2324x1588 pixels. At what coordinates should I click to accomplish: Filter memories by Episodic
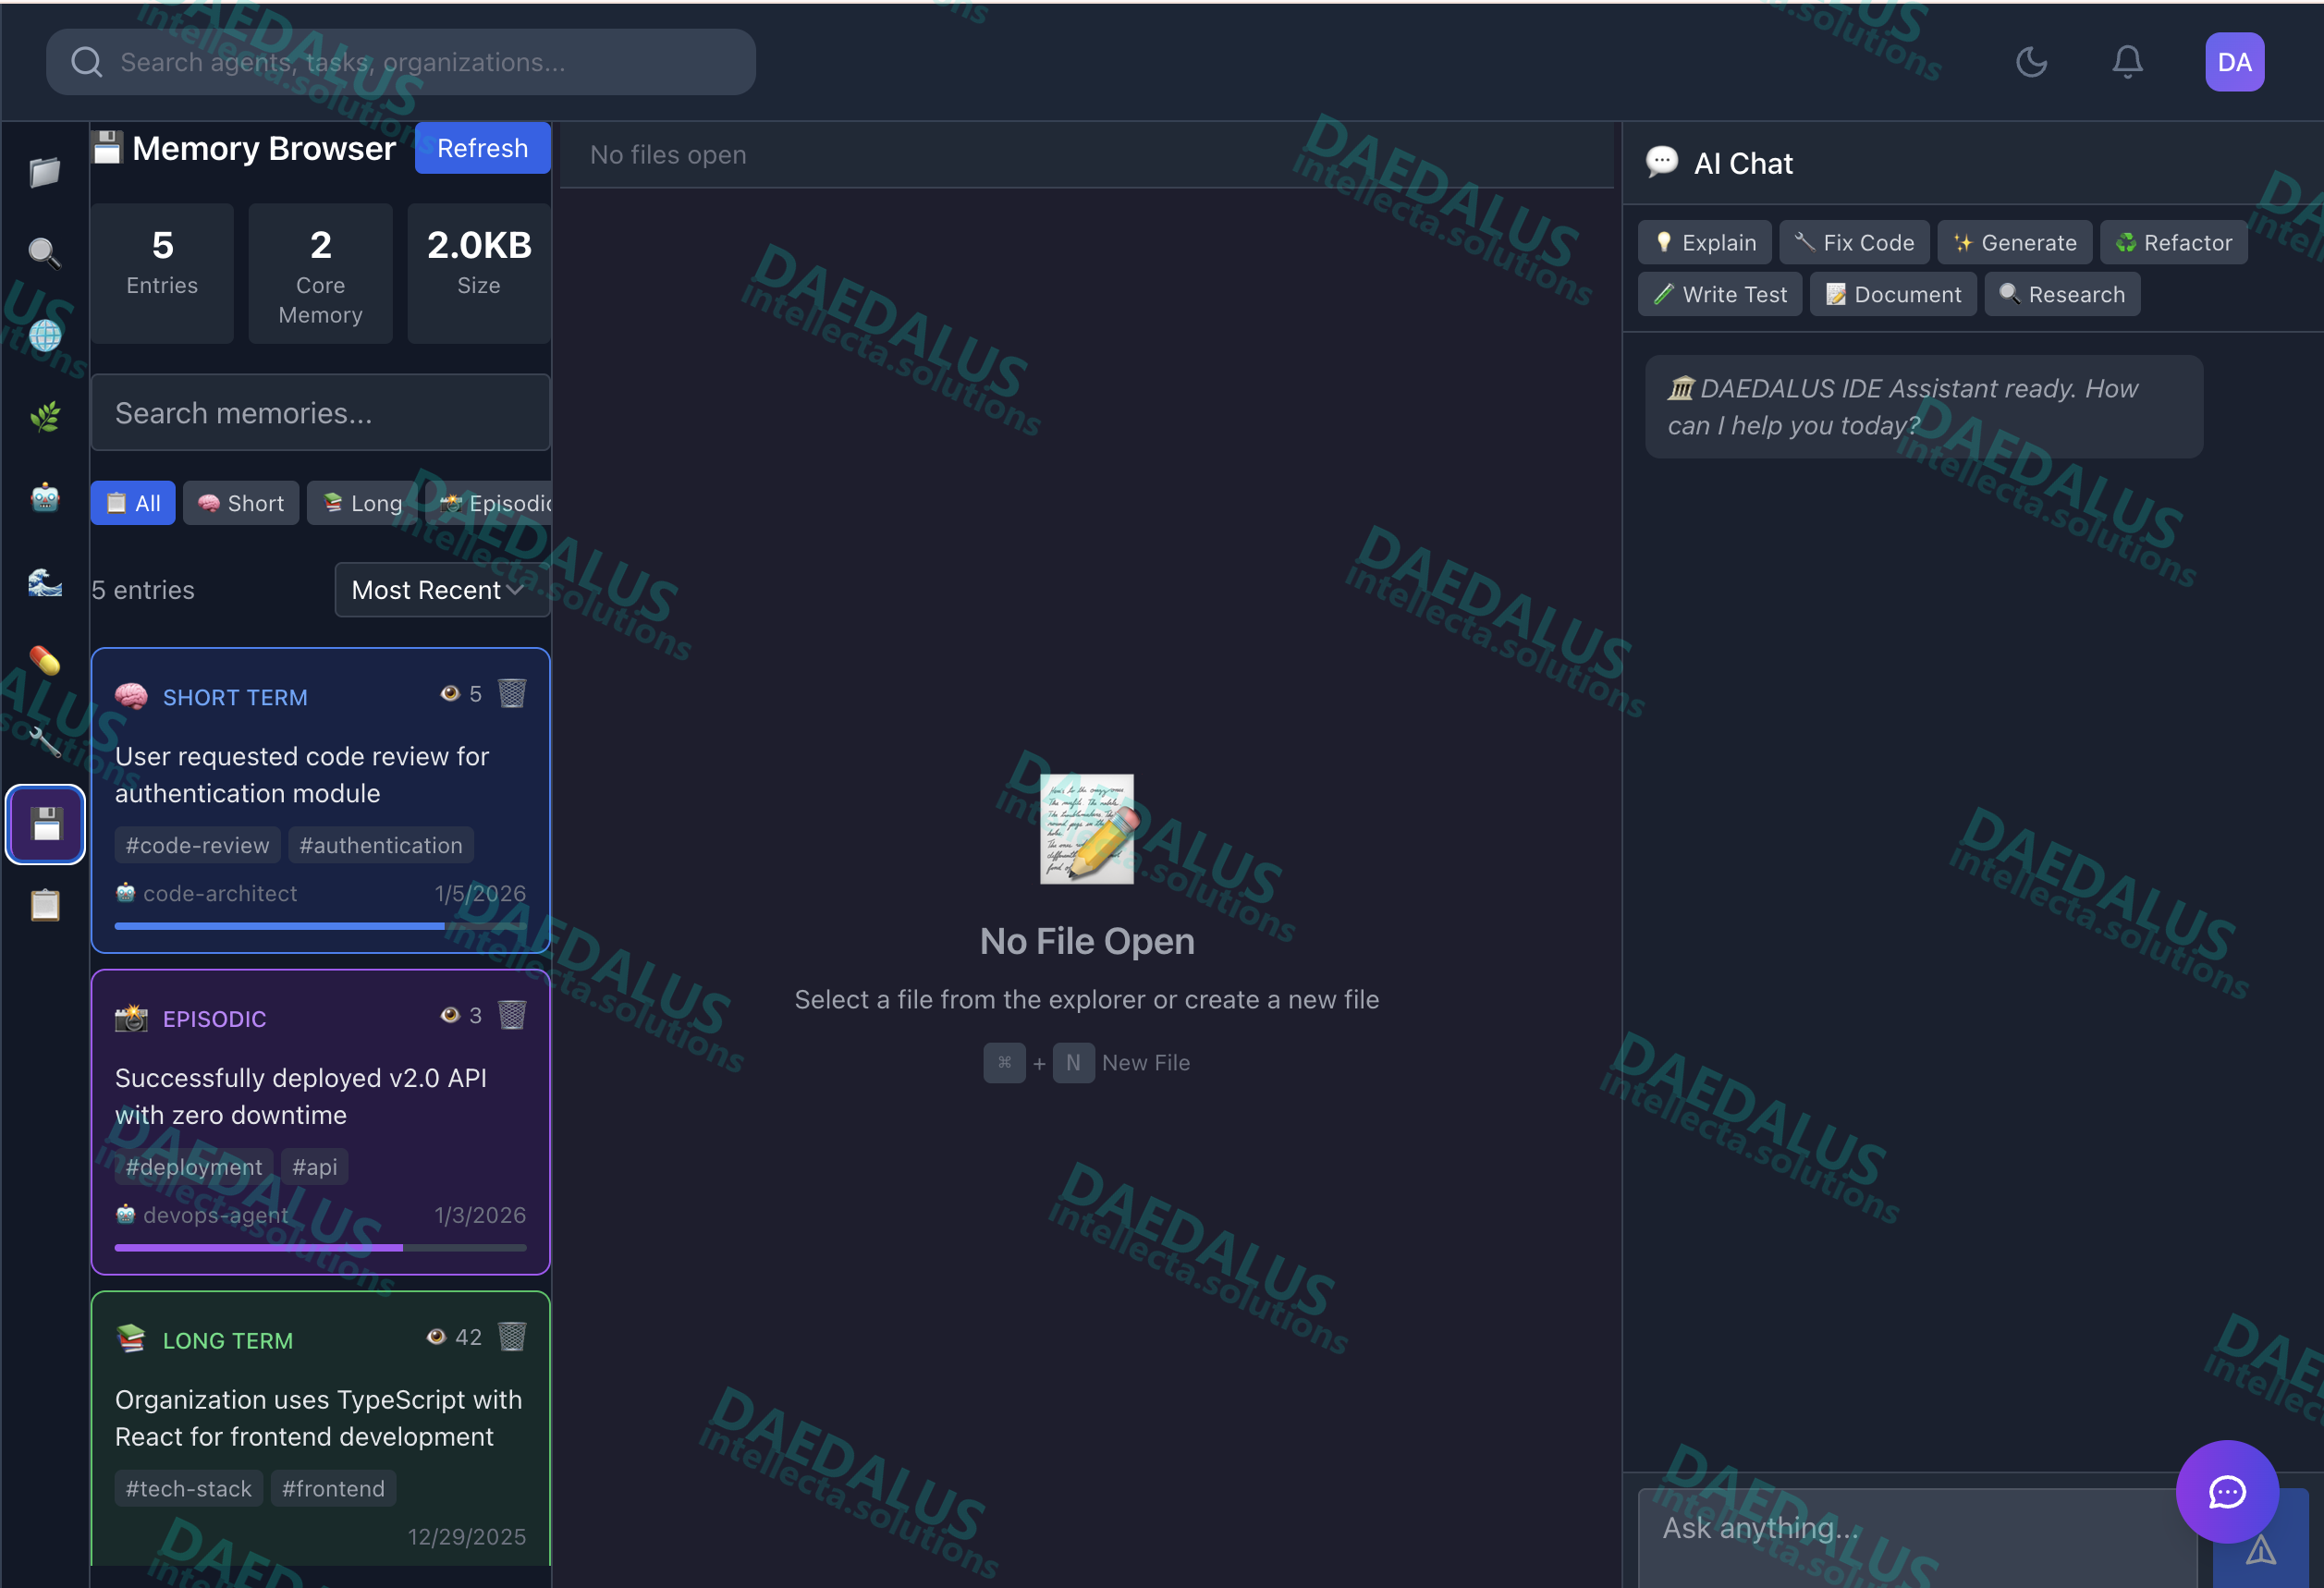tap(490, 503)
